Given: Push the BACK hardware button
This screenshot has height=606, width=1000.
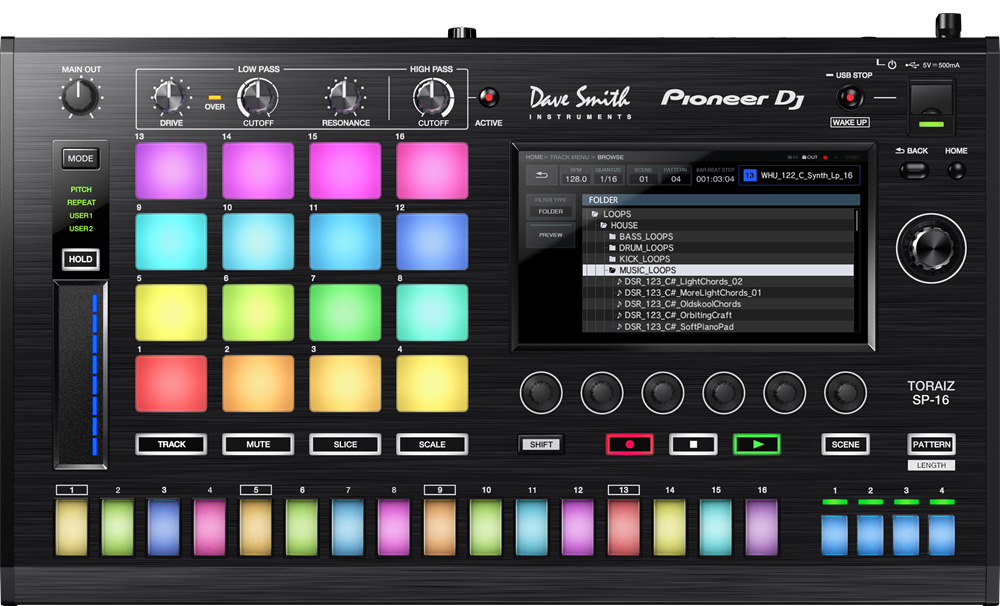Looking at the screenshot, I should point(914,170).
